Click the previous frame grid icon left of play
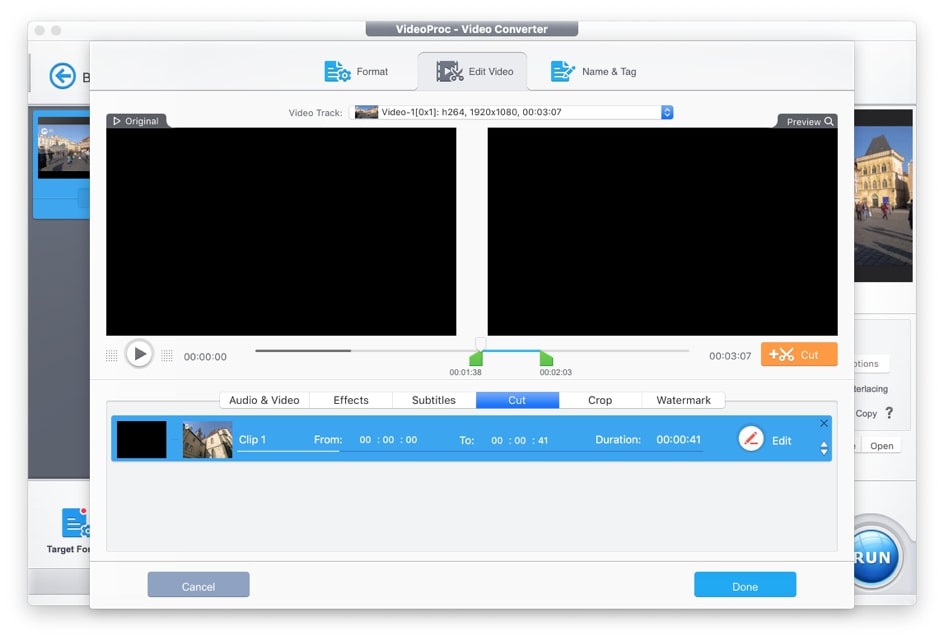This screenshot has height=640, width=944. coord(111,356)
